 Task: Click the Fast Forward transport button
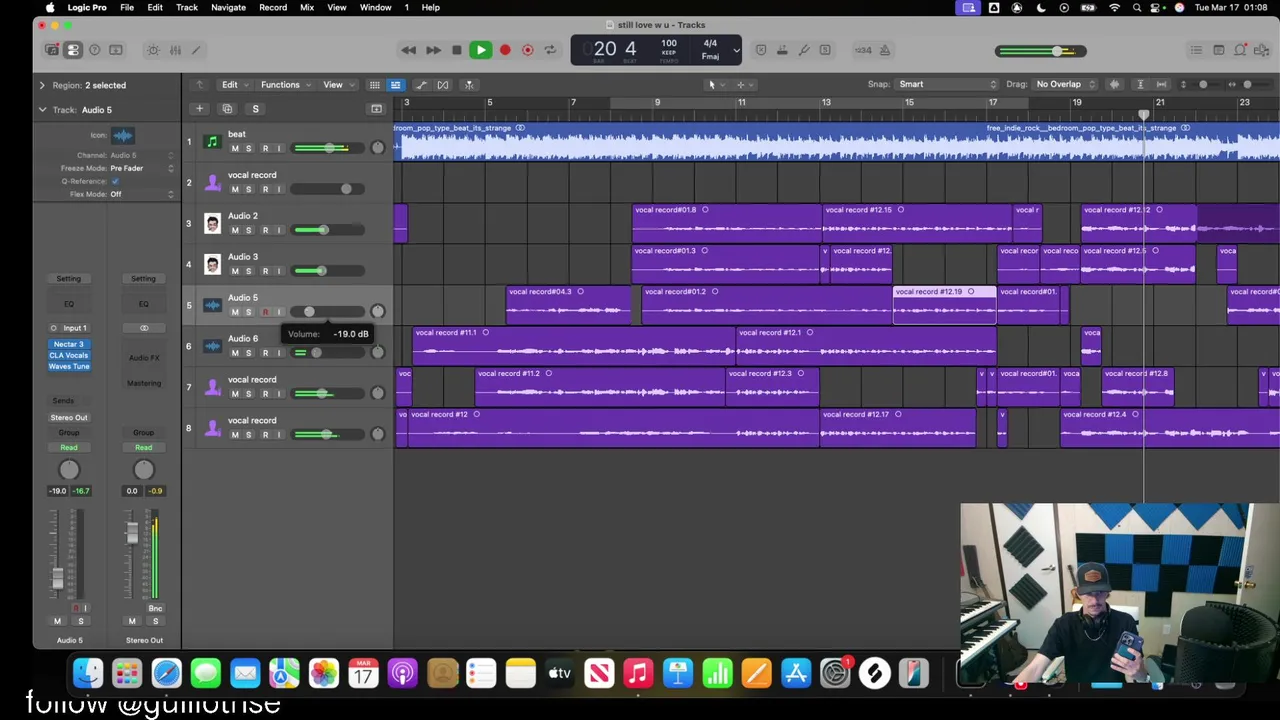point(433,50)
